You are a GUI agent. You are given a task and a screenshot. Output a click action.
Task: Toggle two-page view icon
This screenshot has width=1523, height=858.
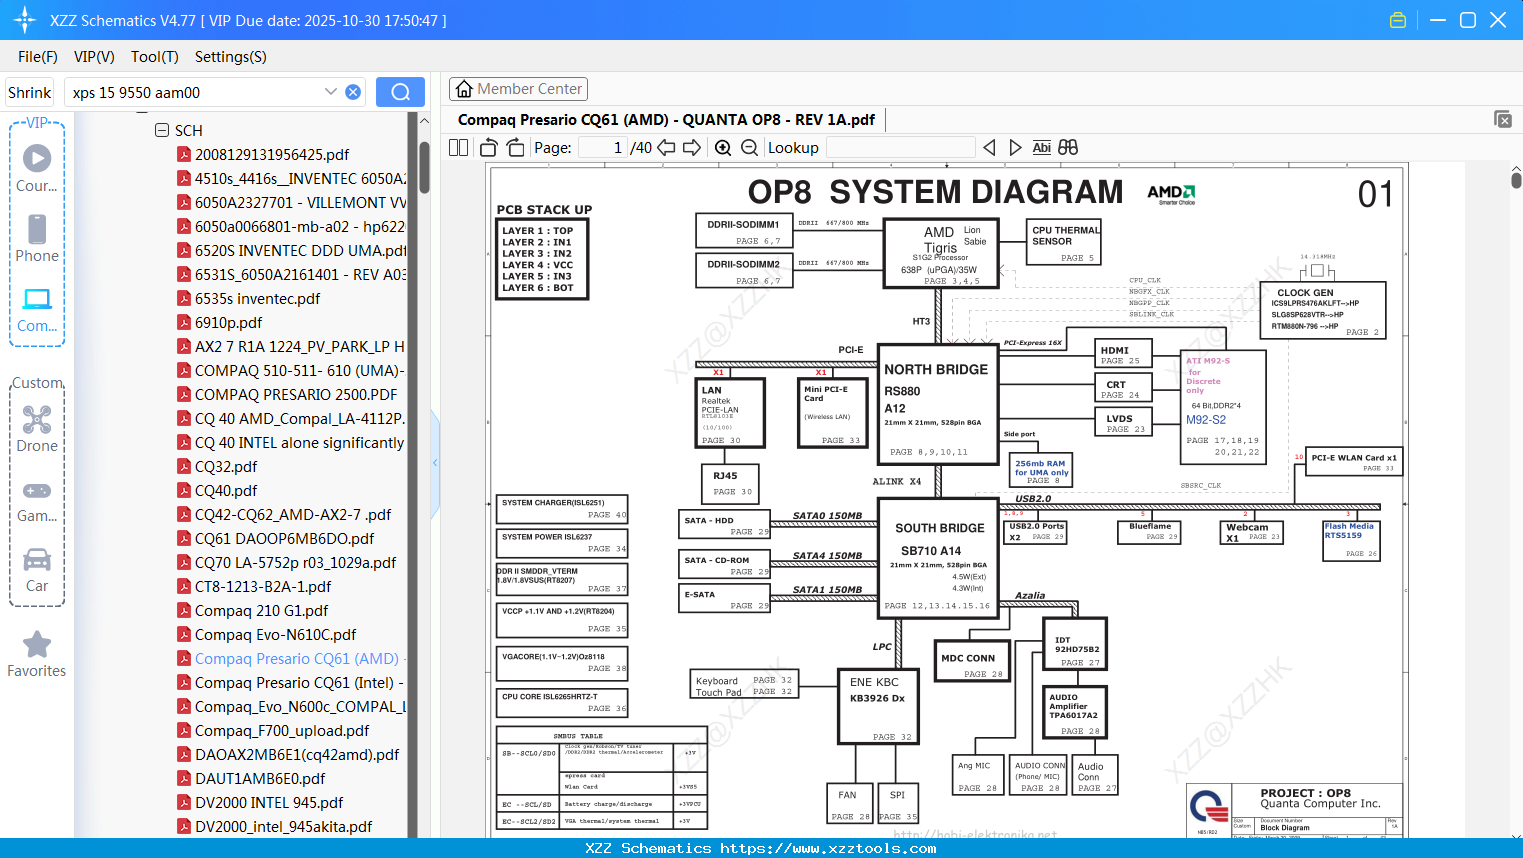coord(458,147)
